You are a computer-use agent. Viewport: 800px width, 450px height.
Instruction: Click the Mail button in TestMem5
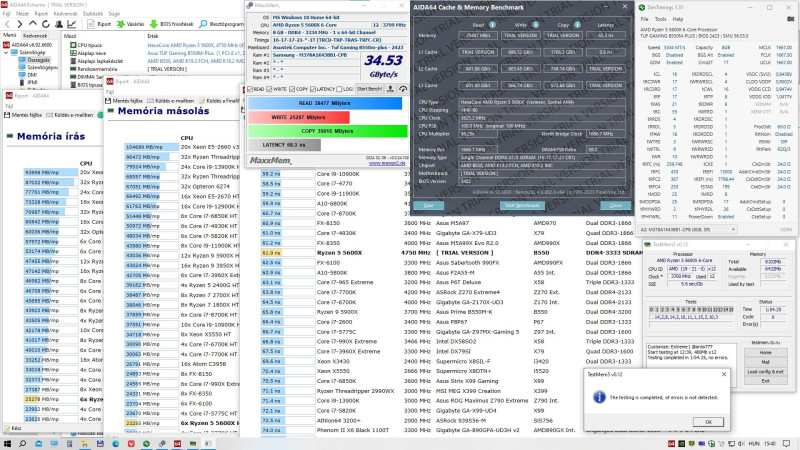coord(765,362)
